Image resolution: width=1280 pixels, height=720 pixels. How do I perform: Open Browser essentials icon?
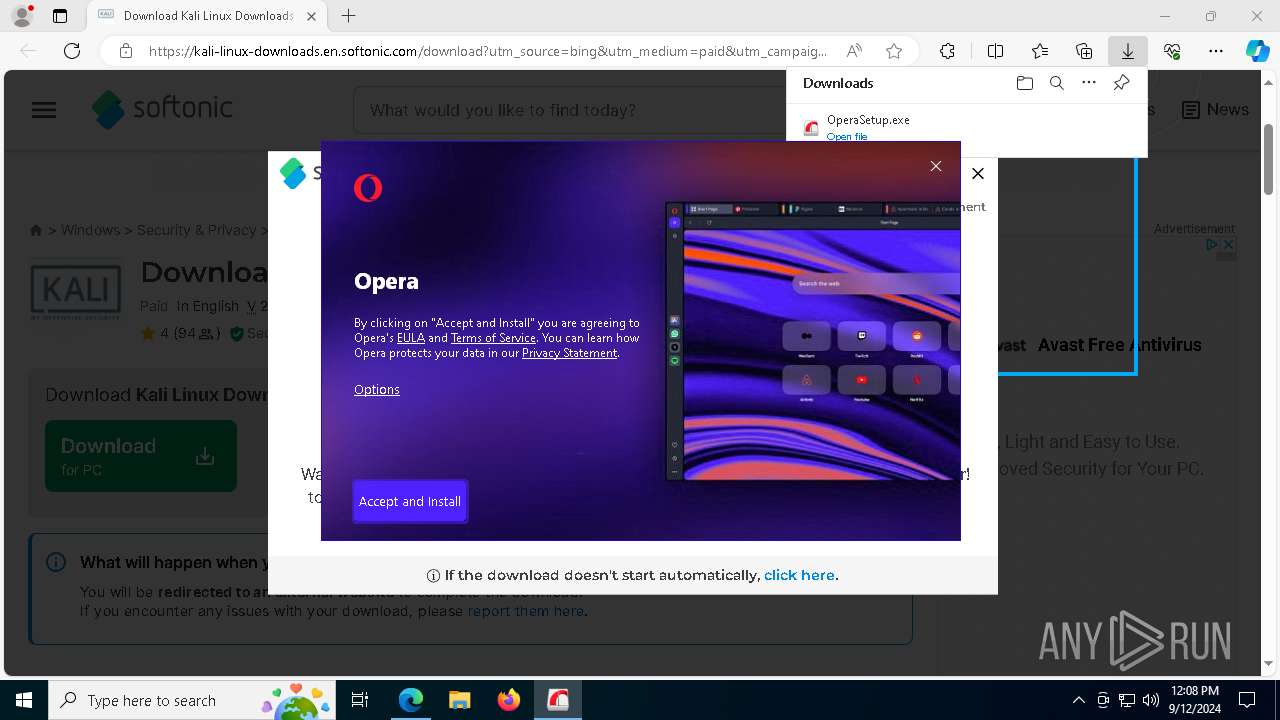1172,51
